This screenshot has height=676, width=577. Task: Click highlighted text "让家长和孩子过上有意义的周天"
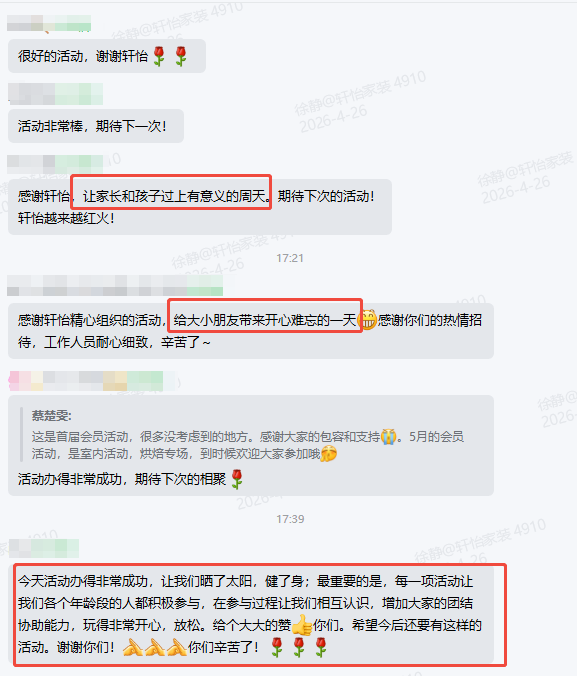pos(174,197)
